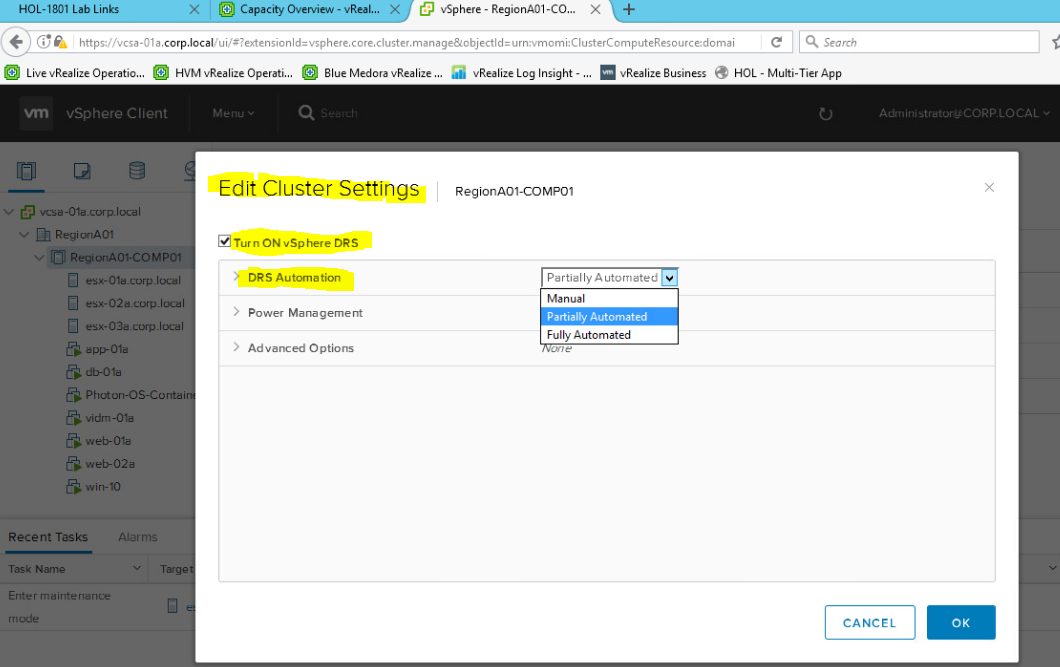Close the vSphere RegionA01 browser tab
The width and height of the screenshot is (1060, 667).
click(595, 9)
